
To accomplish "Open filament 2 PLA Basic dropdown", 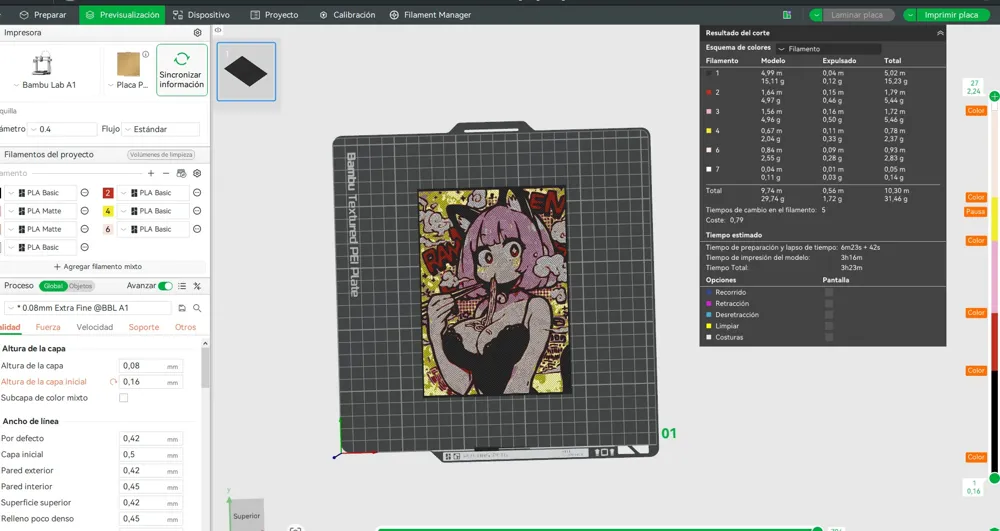I will (153, 193).
